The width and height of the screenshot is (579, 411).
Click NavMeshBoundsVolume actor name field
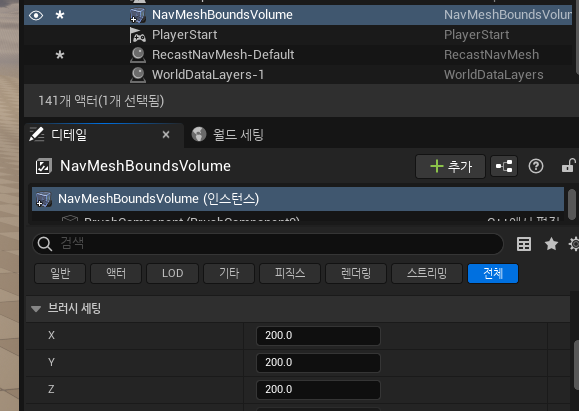tap(145, 166)
